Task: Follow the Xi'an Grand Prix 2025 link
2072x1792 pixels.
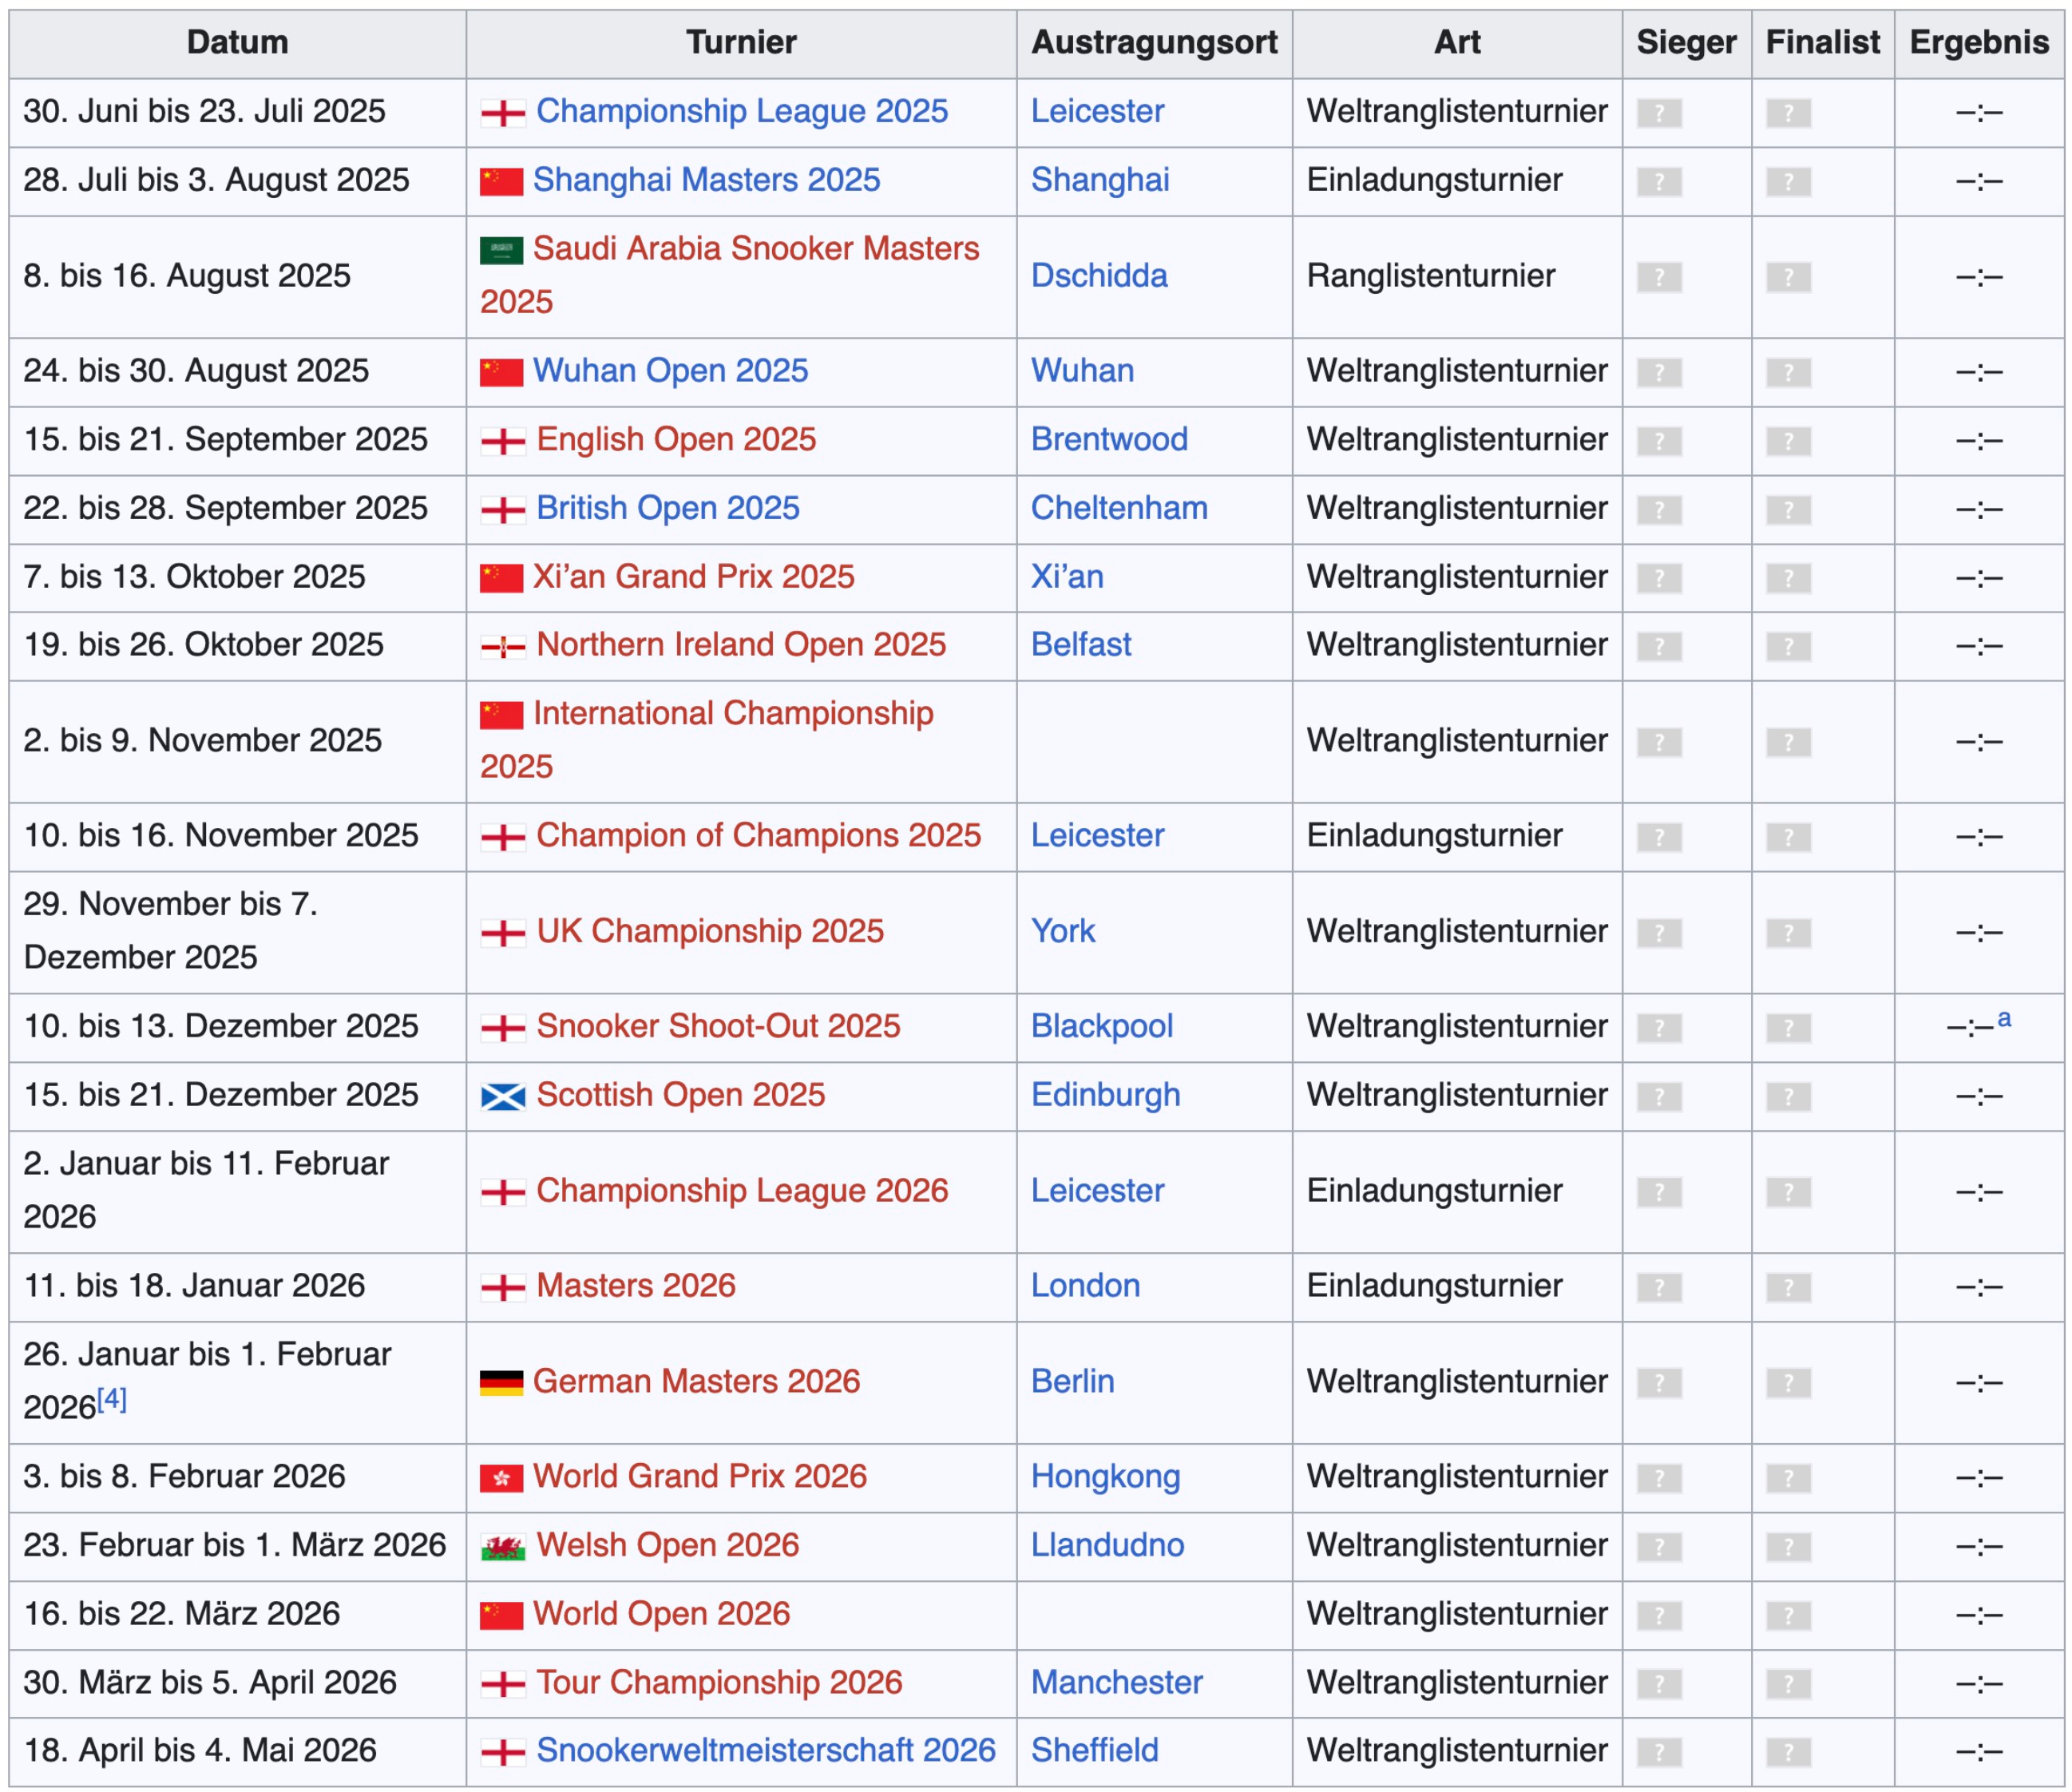Action: point(693,577)
